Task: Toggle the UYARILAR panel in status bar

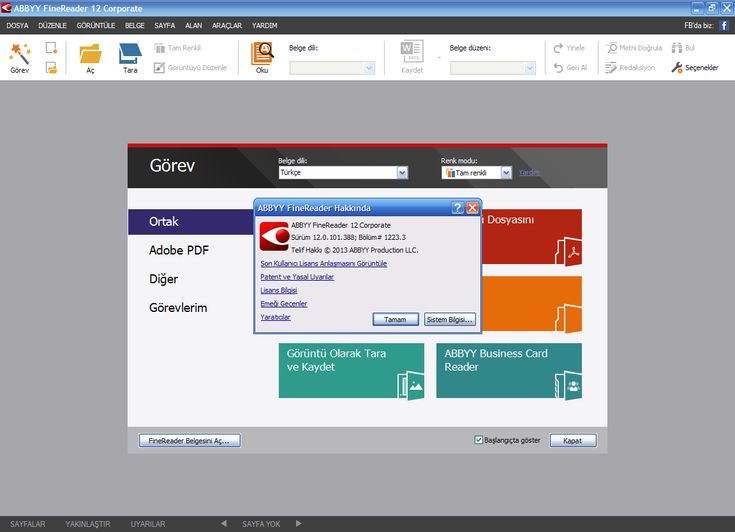Action: (148, 524)
